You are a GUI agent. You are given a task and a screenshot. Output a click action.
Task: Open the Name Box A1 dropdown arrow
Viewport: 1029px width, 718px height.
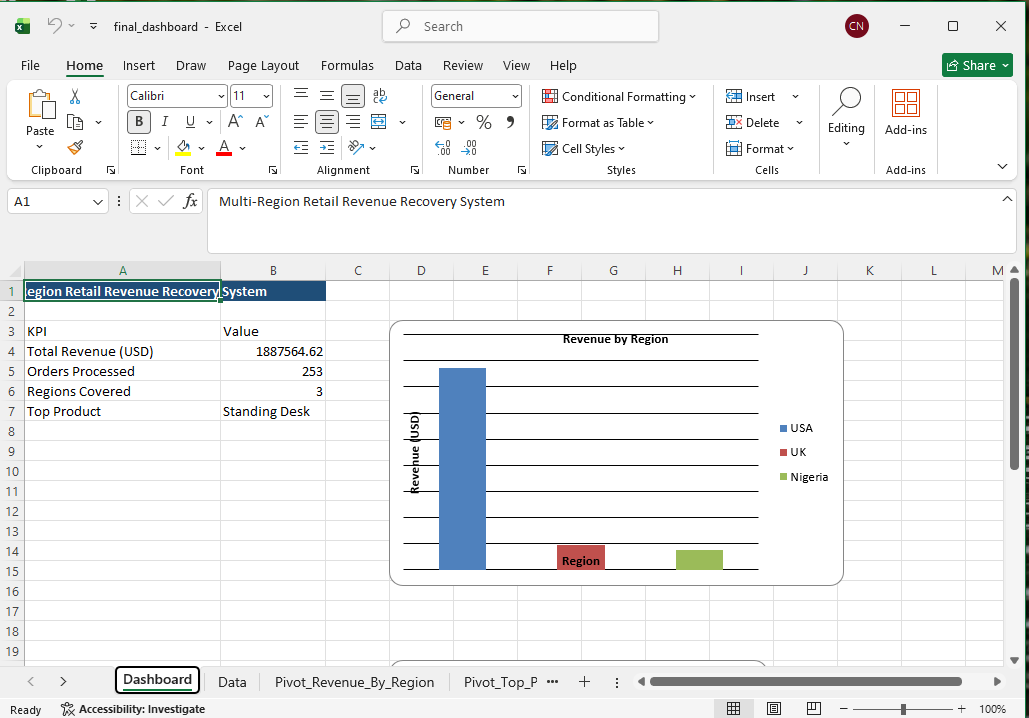pyautogui.click(x=98, y=201)
